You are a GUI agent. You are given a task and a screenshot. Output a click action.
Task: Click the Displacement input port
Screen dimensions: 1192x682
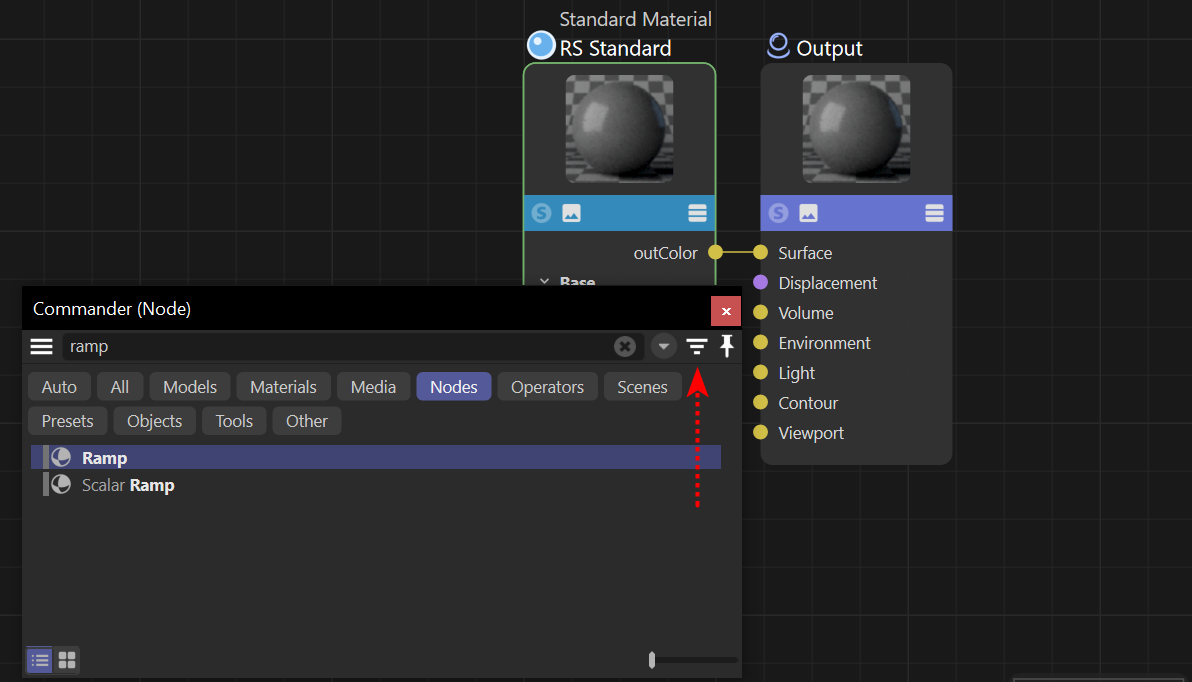[760, 283]
